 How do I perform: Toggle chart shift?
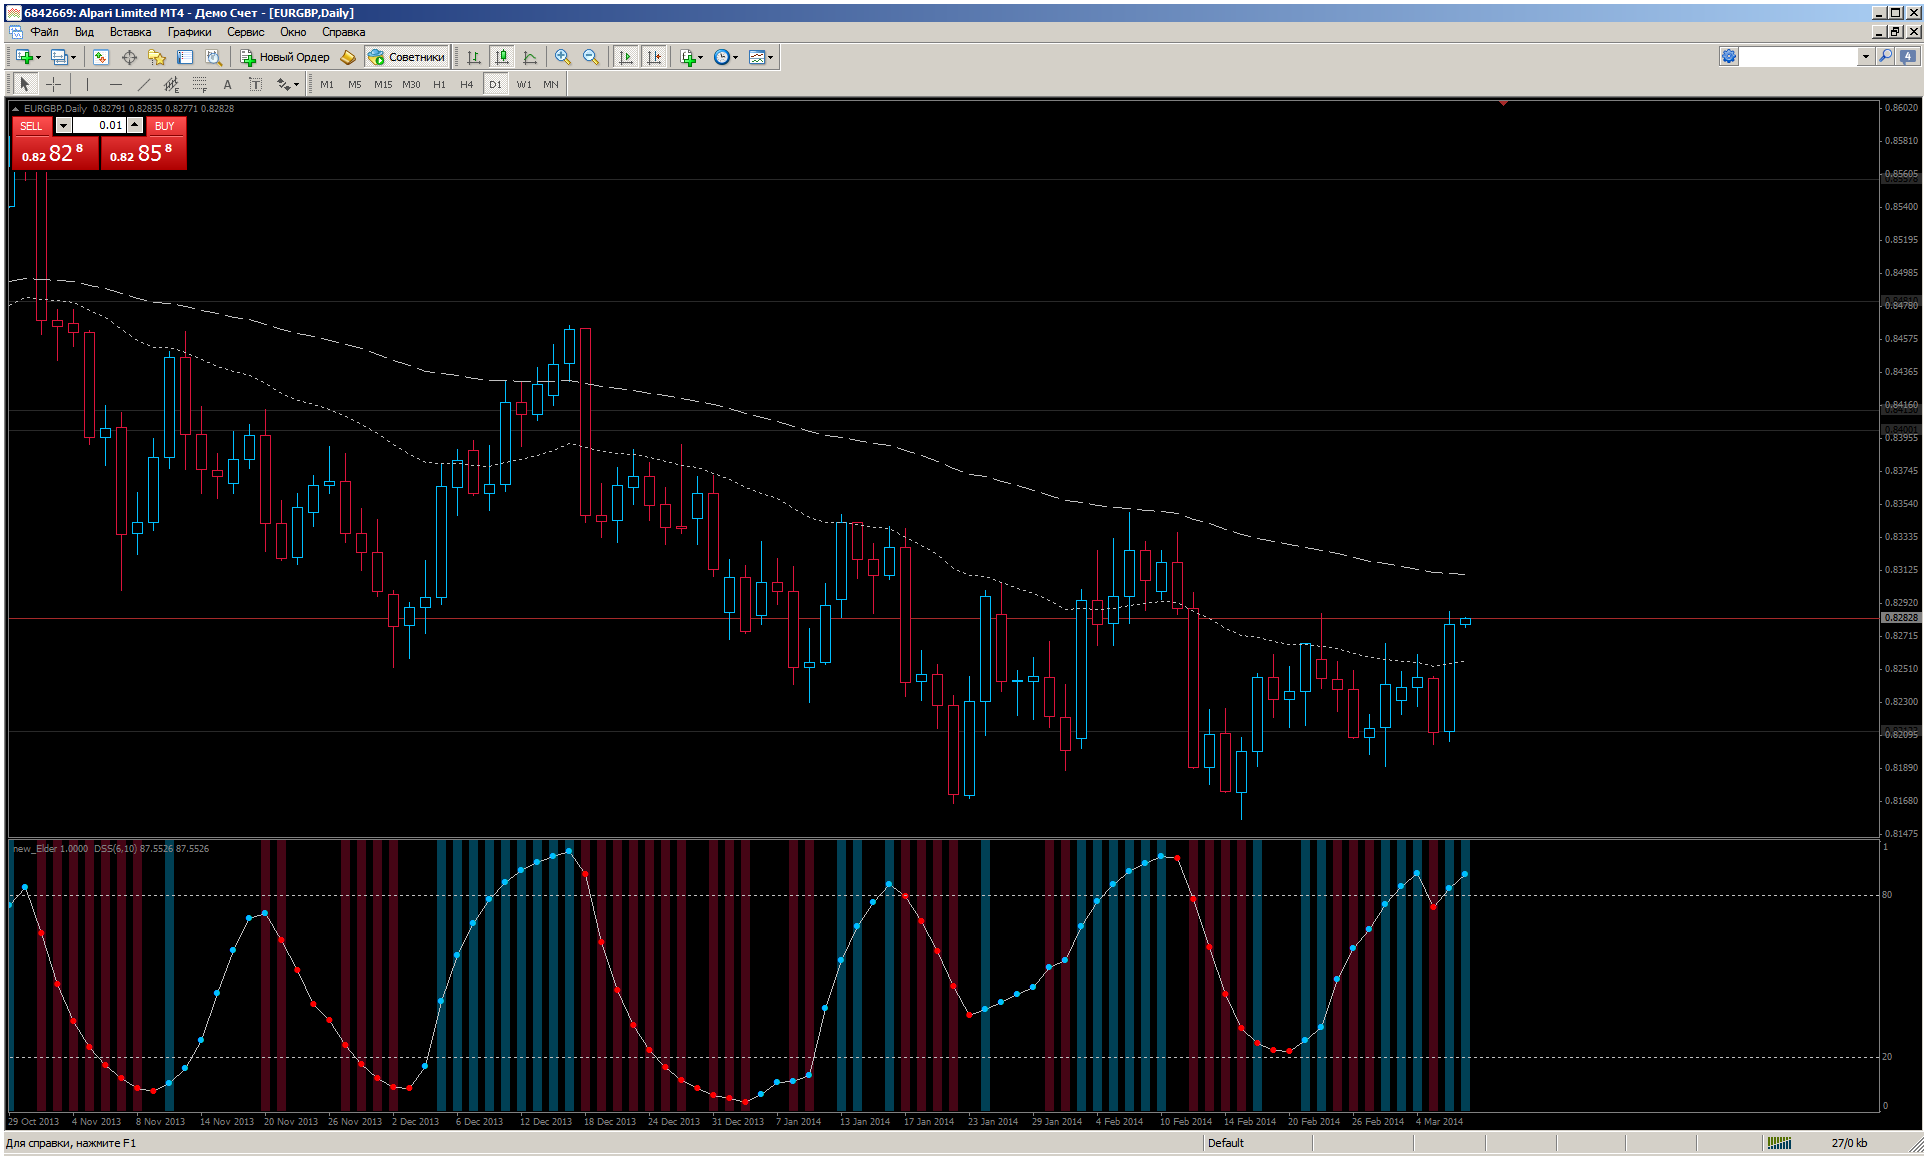click(654, 57)
